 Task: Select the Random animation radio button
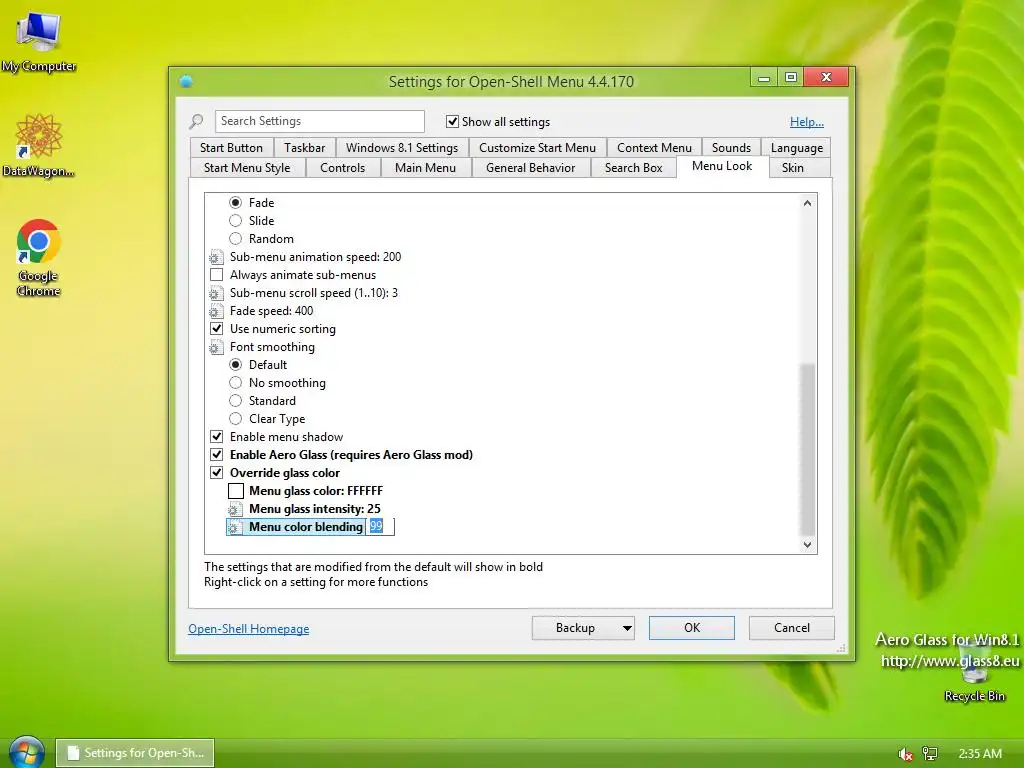236,239
